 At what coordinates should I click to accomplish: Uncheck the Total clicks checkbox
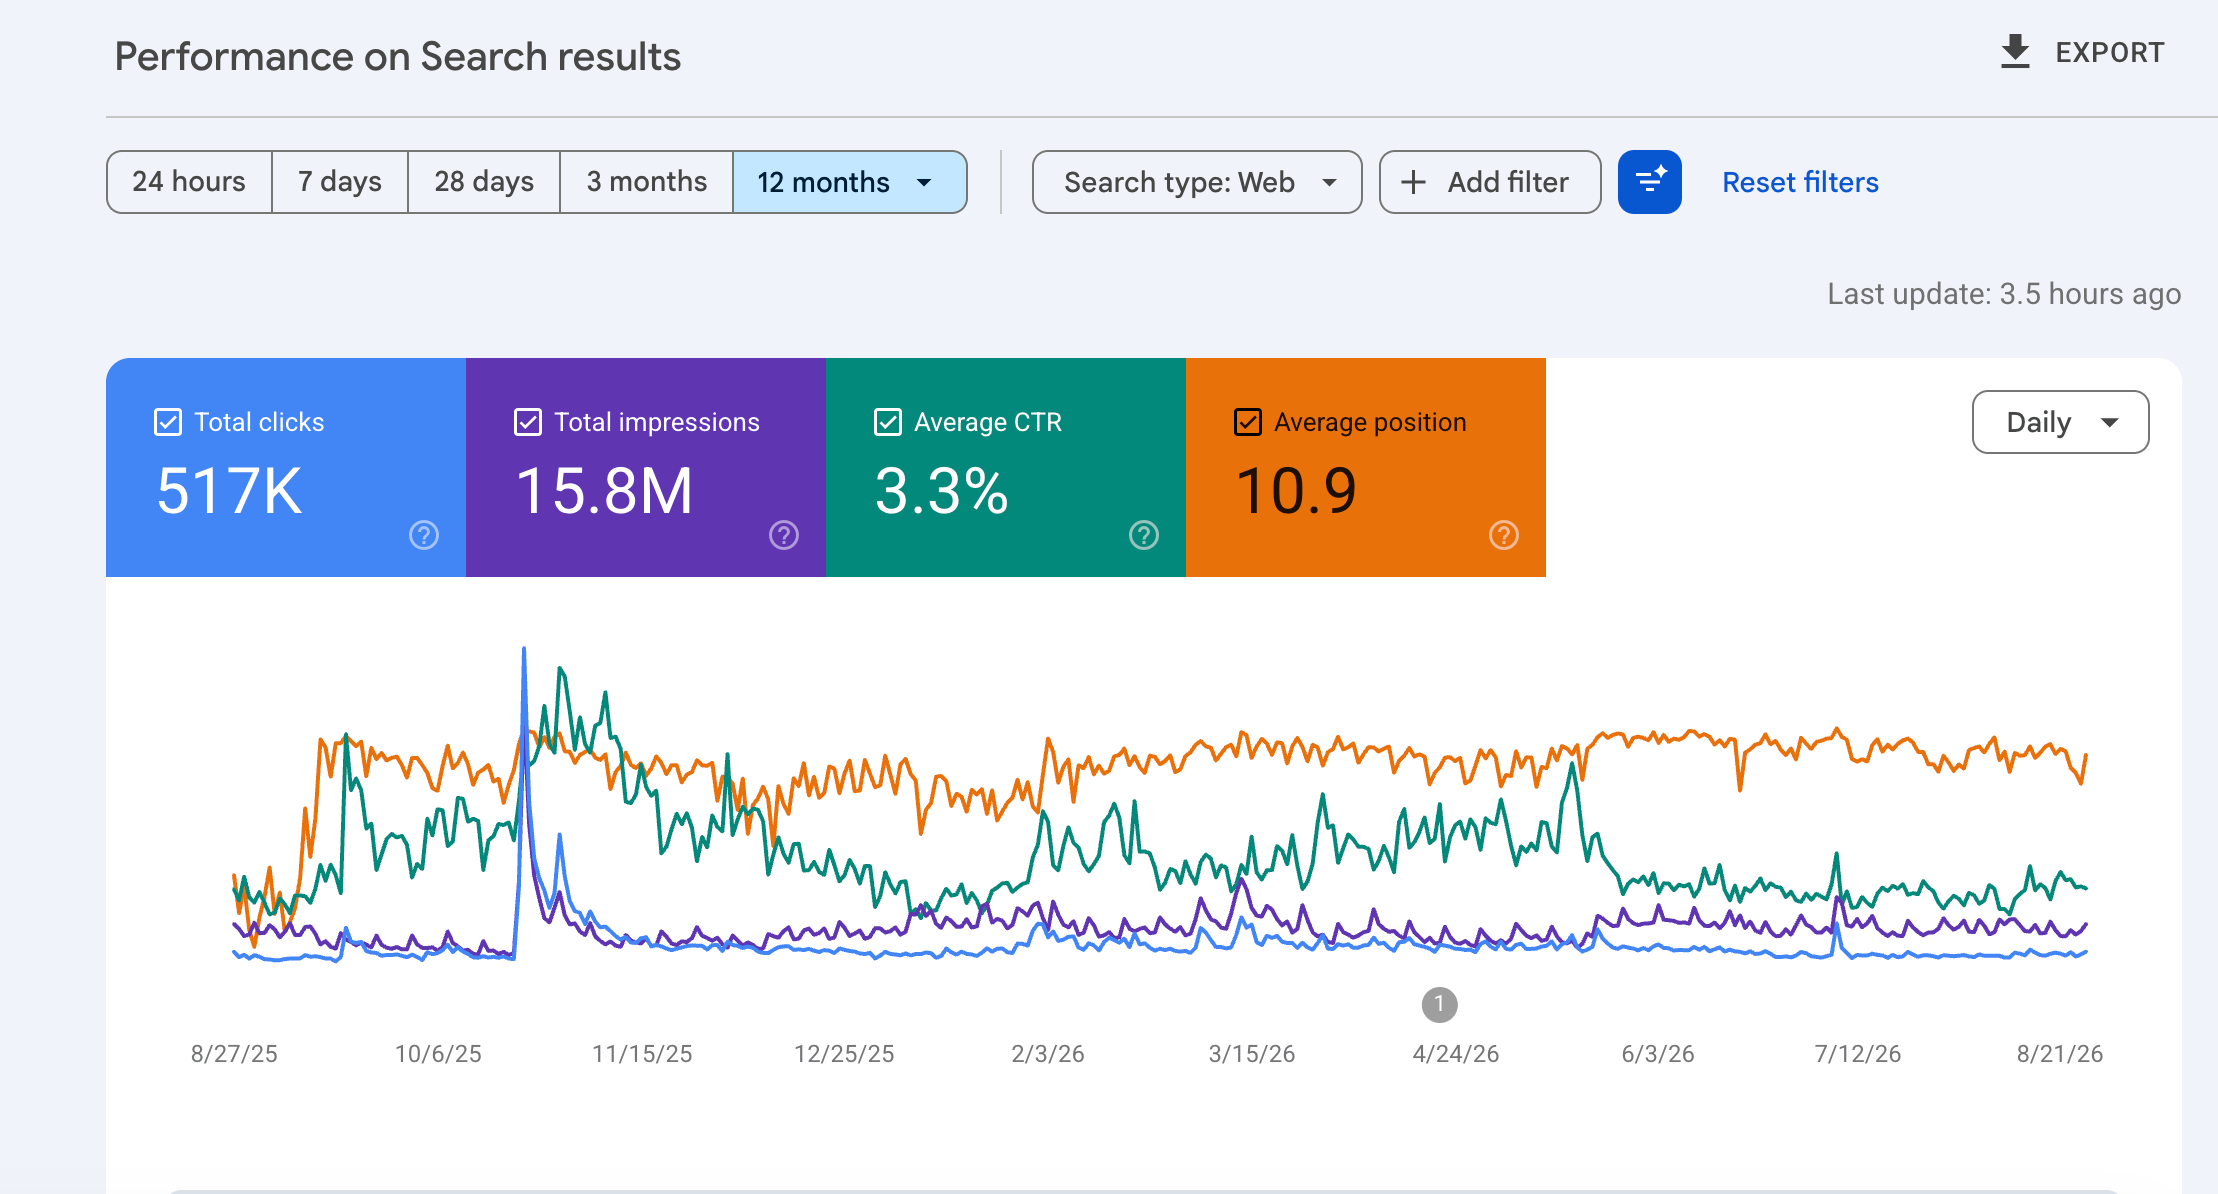[168, 422]
